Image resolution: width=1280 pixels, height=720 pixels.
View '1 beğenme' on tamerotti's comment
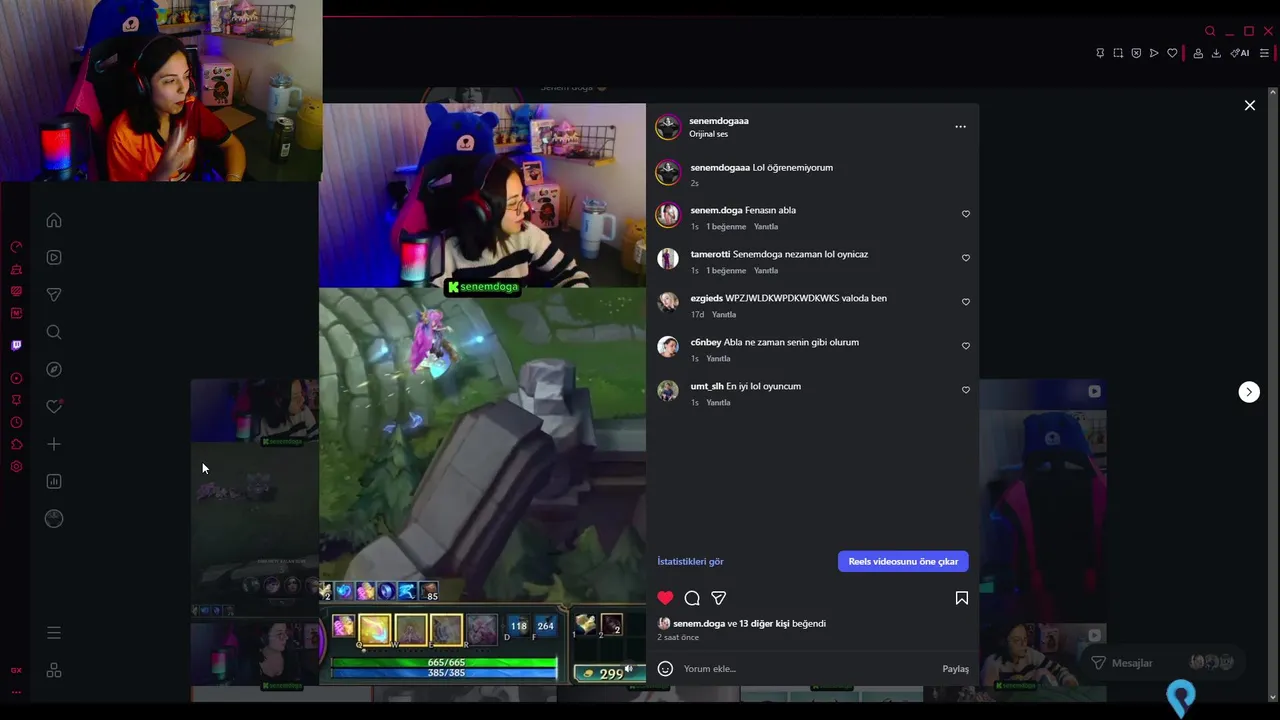click(726, 271)
